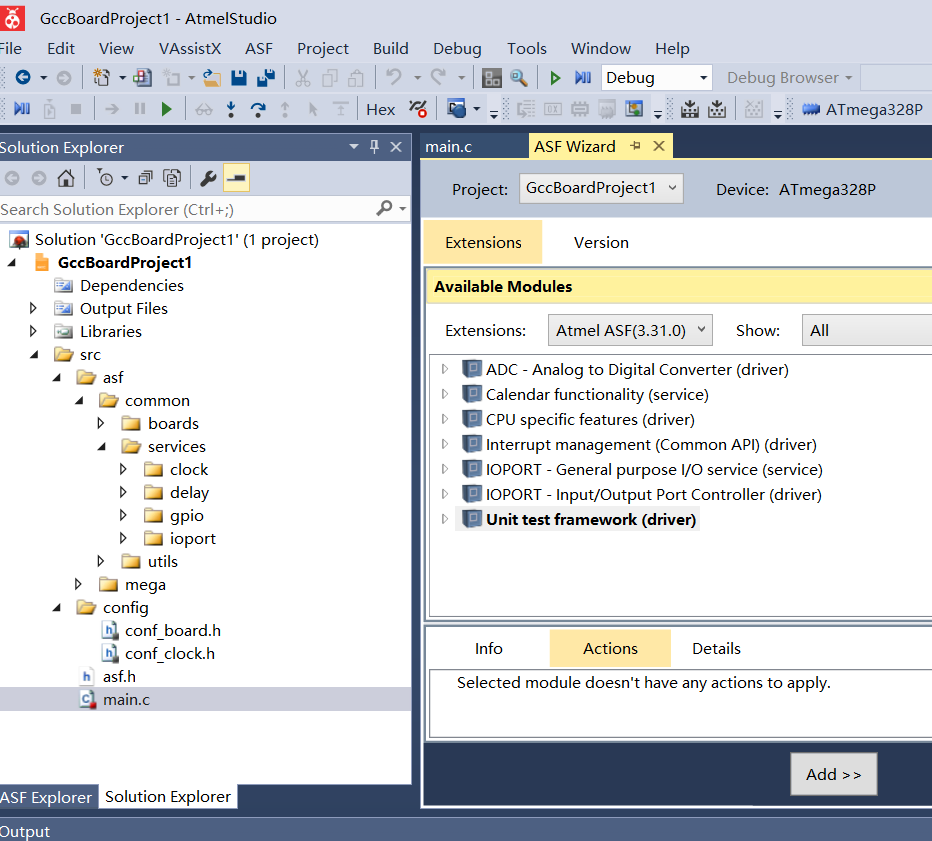Click the Step Into icon
This screenshot has width=932, height=841.
click(x=231, y=109)
